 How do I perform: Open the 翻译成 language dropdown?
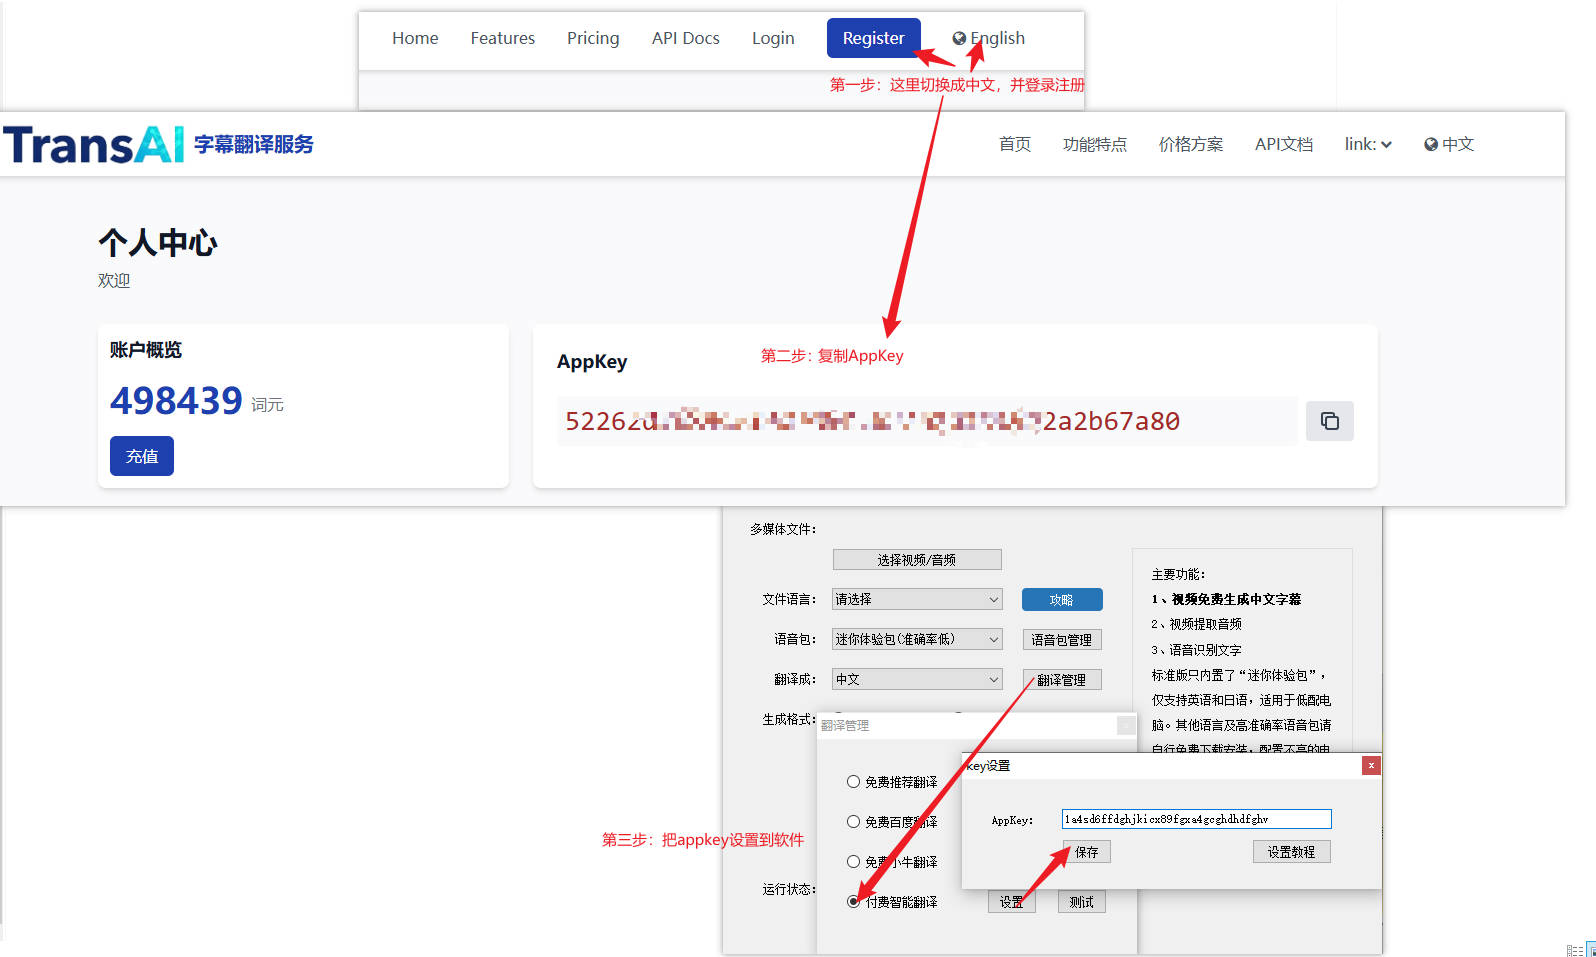916,679
